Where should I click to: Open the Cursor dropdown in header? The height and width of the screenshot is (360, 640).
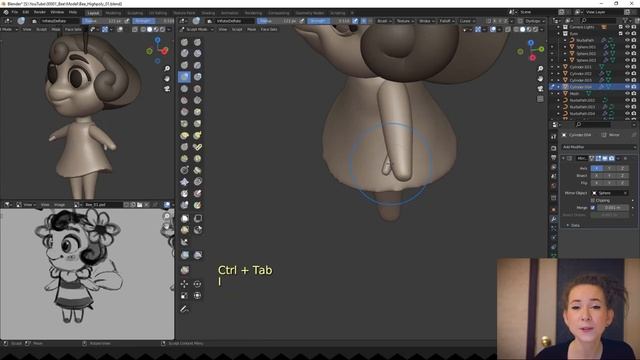coord(467,21)
